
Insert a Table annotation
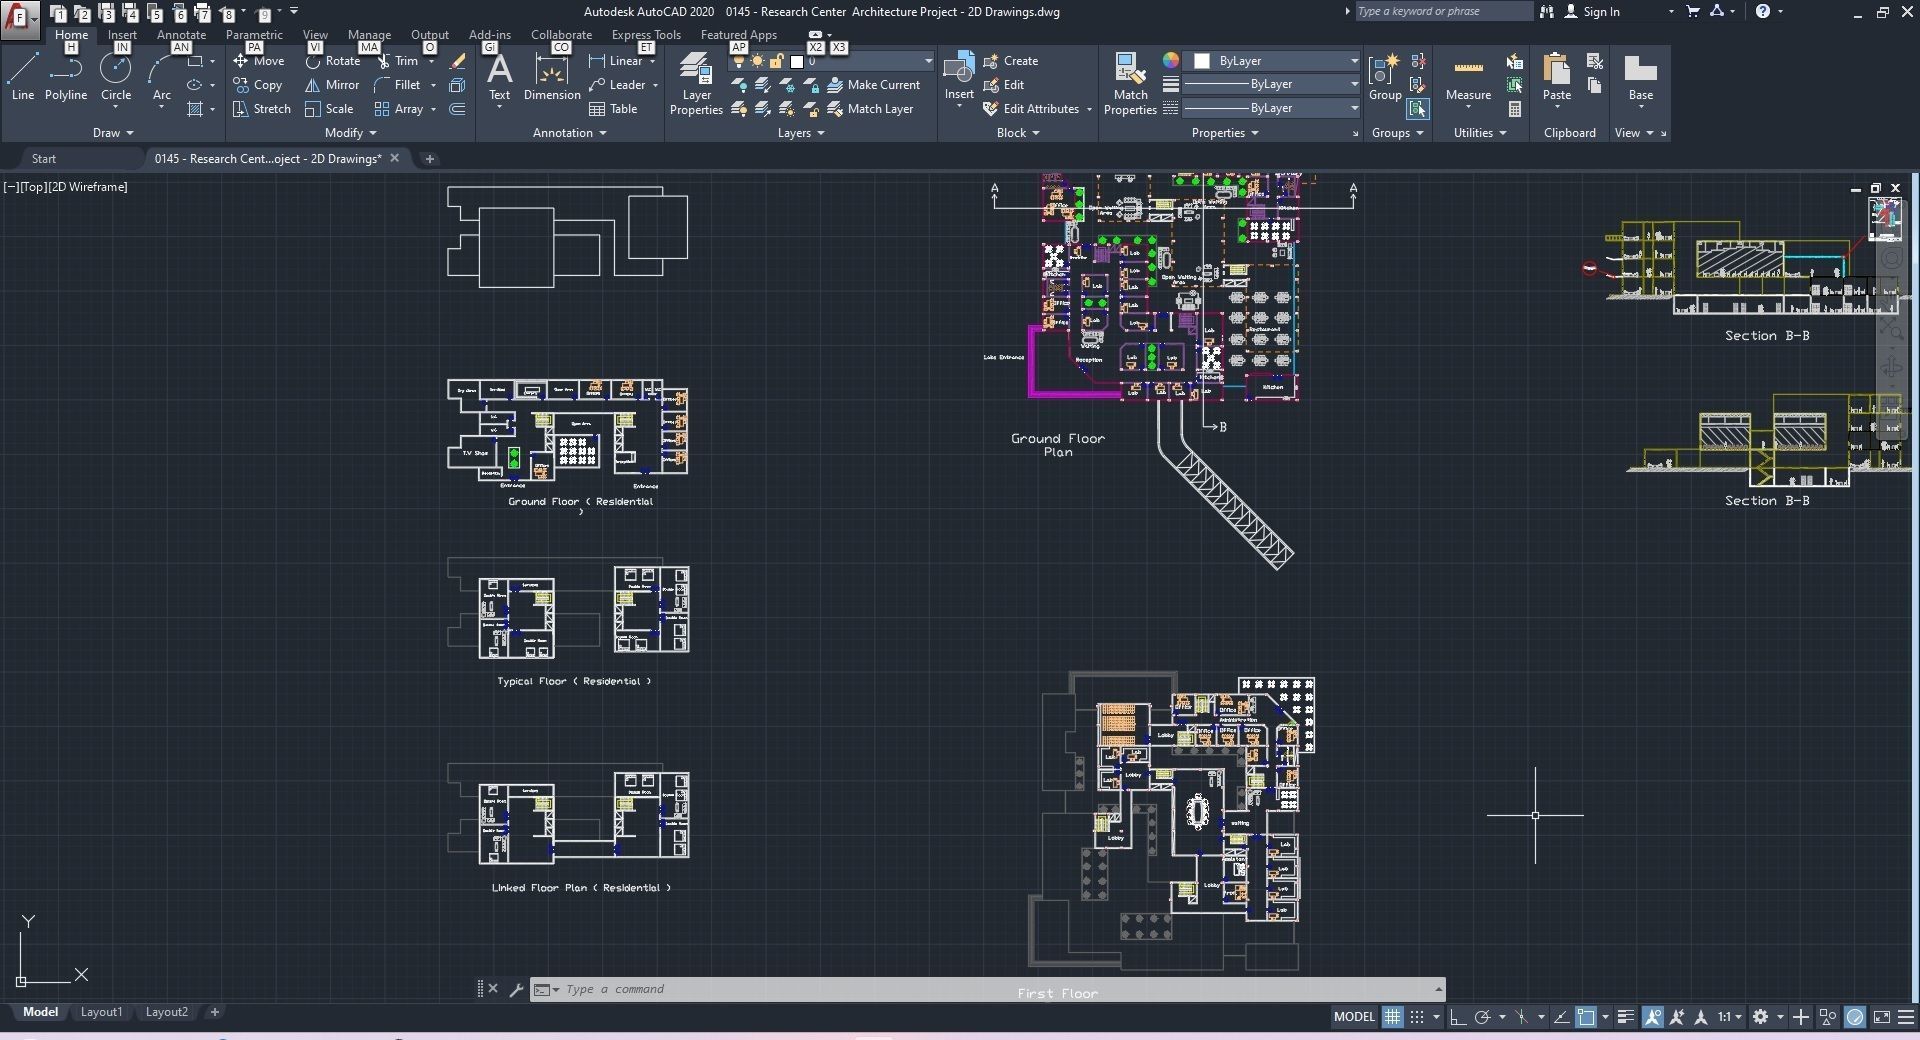613,109
